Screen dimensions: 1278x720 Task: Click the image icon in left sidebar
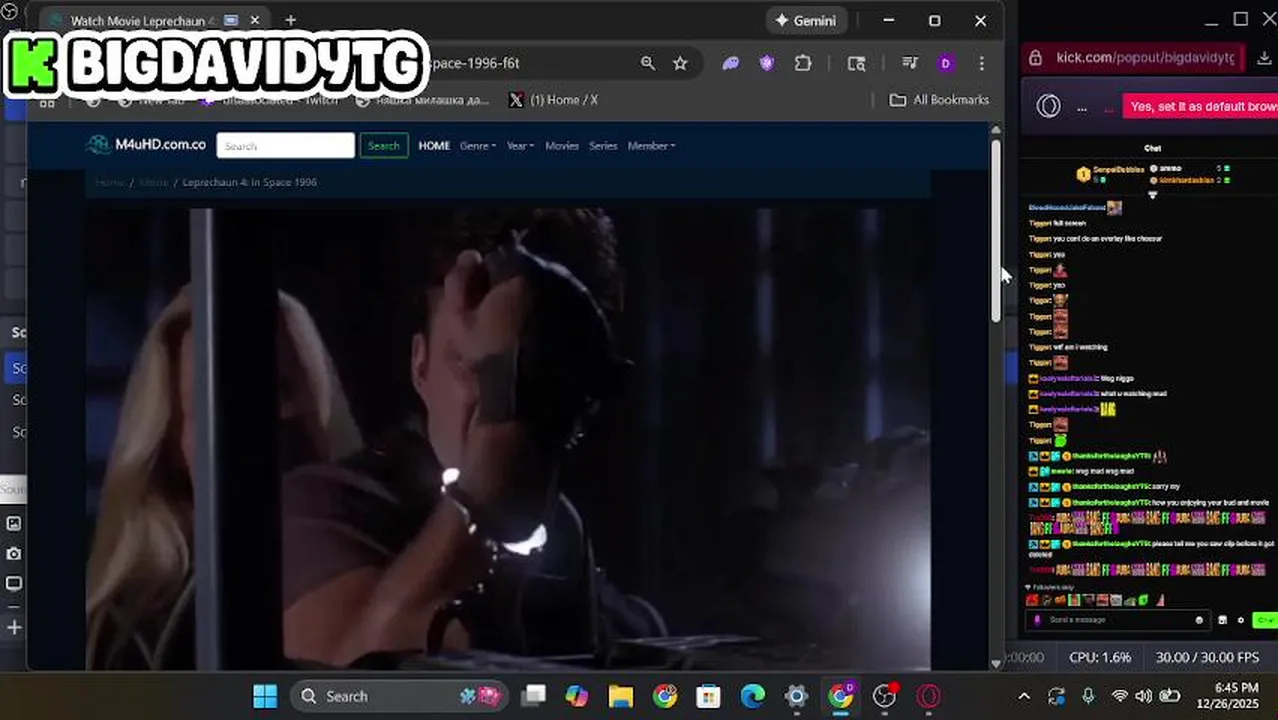pyautogui.click(x=14, y=523)
